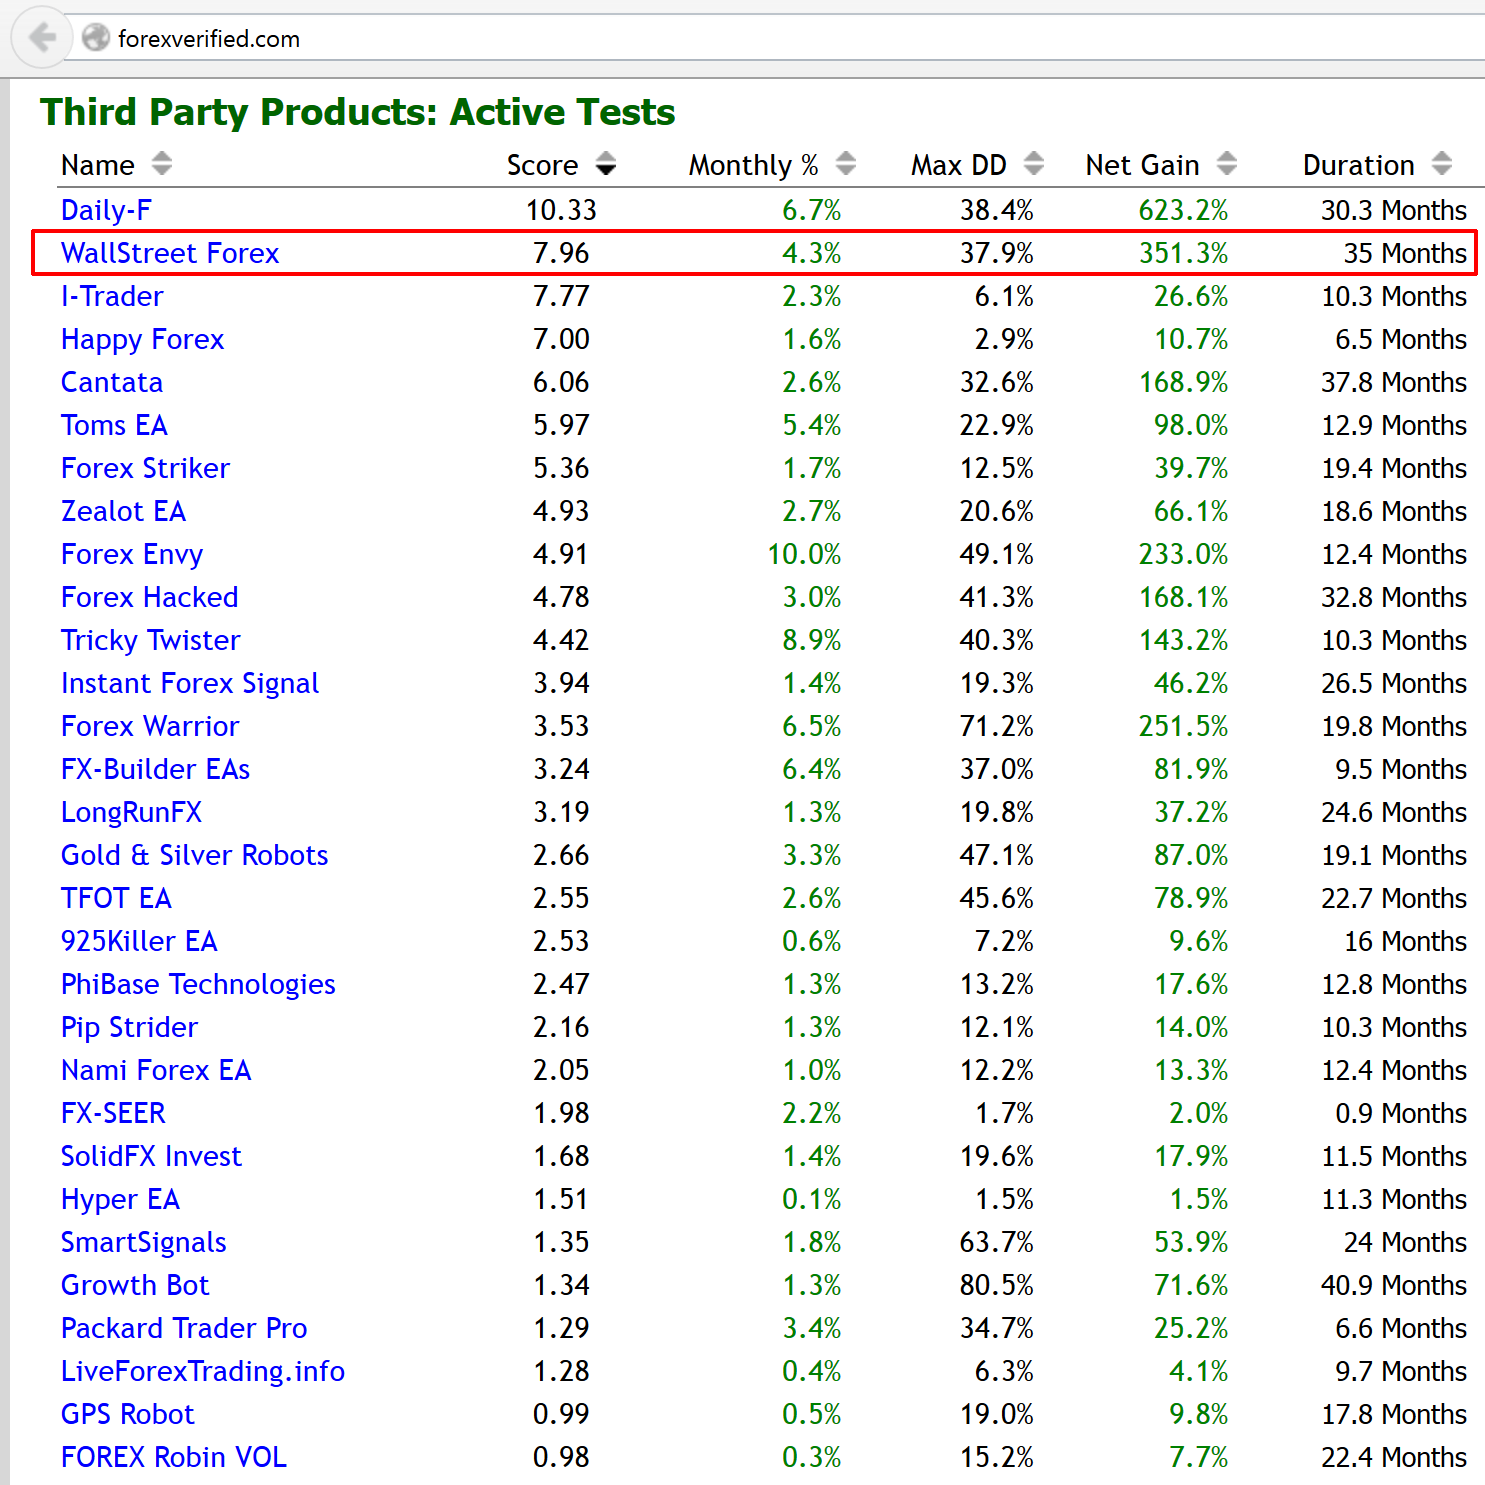Click the Monthly % column header label
Screen dimensions: 1485x1485
point(753,165)
